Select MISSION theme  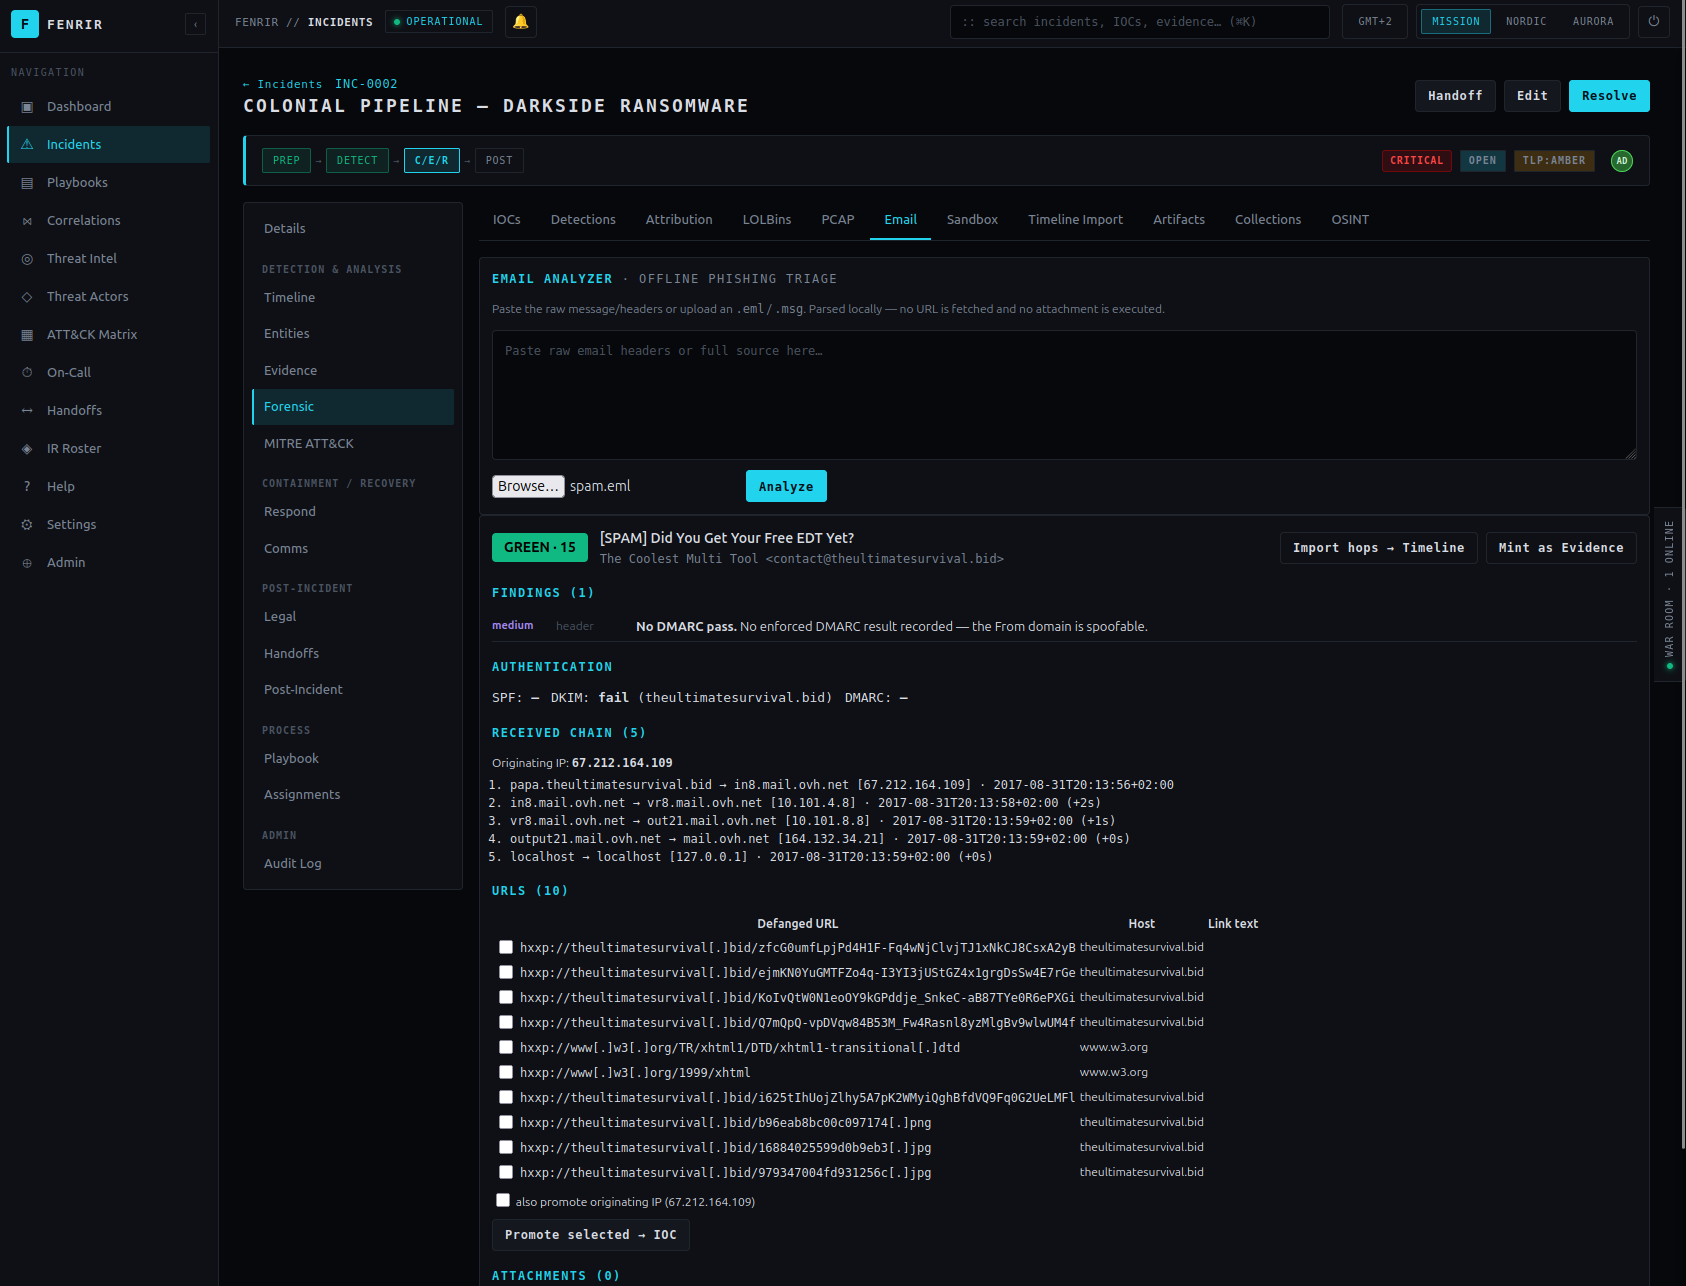[1455, 21]
